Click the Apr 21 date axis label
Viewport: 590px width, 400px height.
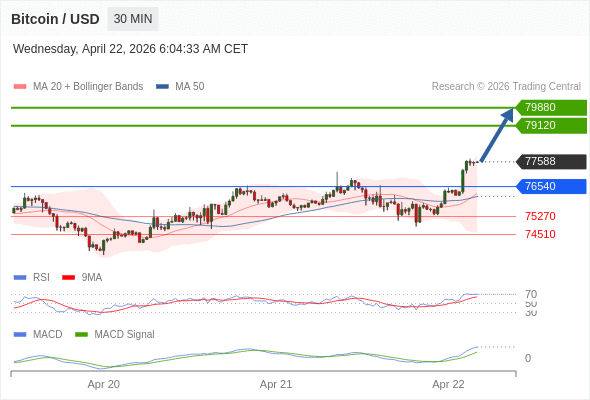pos(276,385)
